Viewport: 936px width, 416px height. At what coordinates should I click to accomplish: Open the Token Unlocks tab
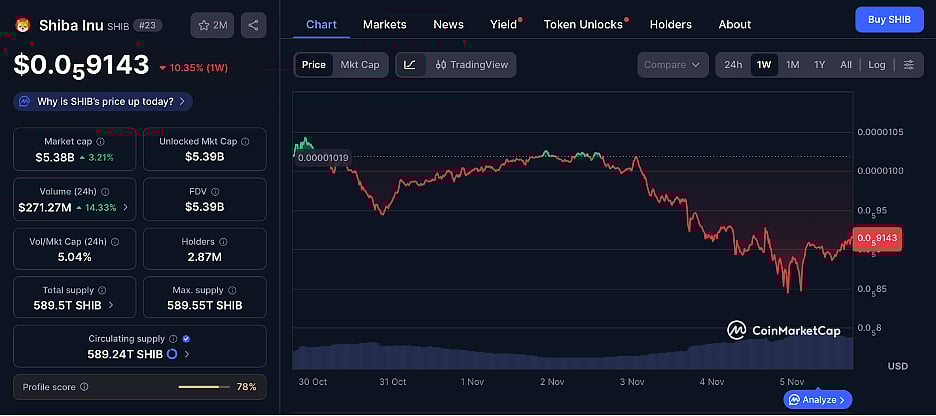pyautogui.click(x=583, y=24)
